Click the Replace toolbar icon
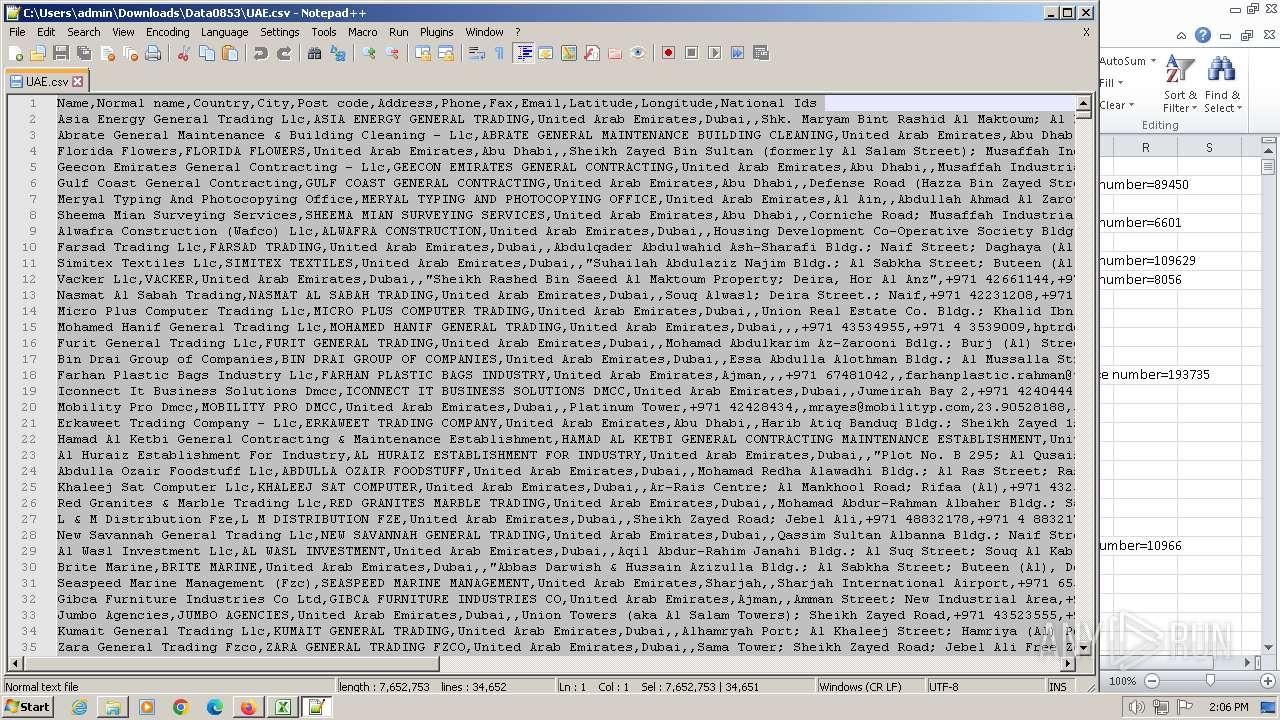The width and height of the screenshot is (1280, 720). click(338, 53)
